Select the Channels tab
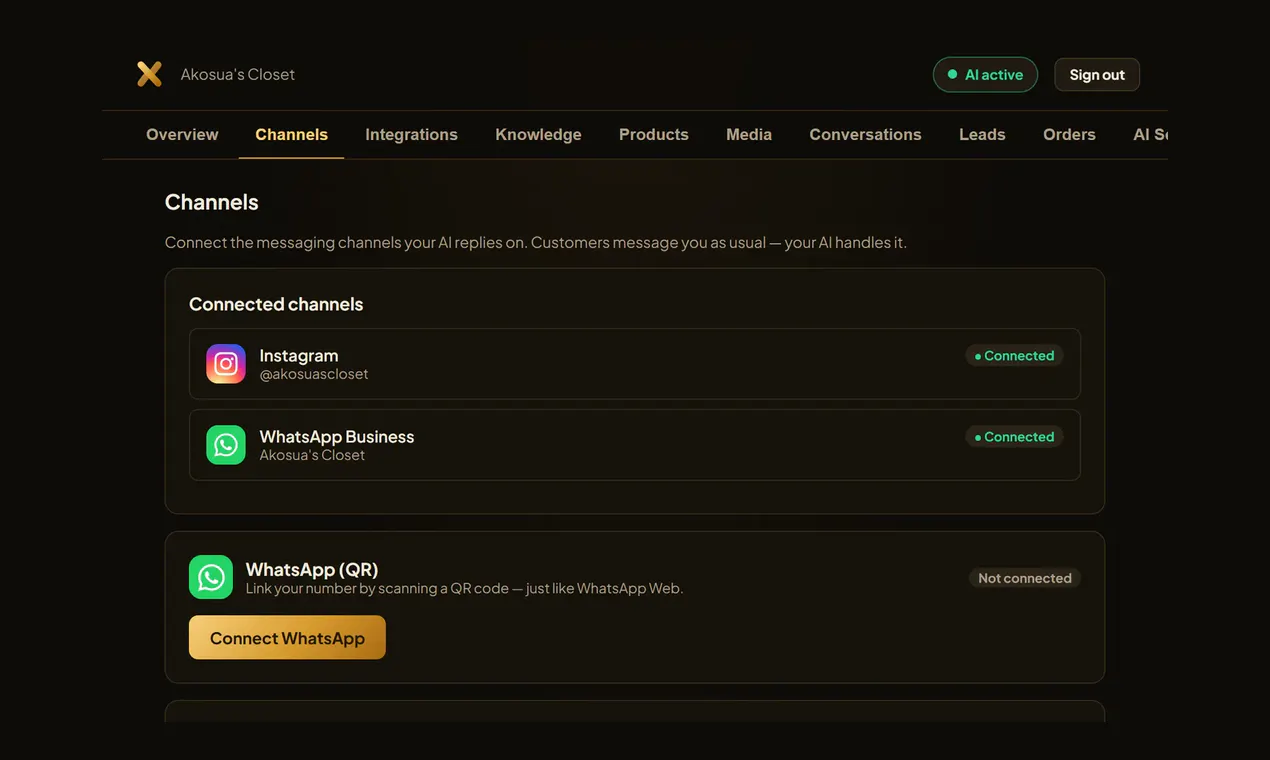This screenshot has width=1270, height=760. click(x=291, y=134)
